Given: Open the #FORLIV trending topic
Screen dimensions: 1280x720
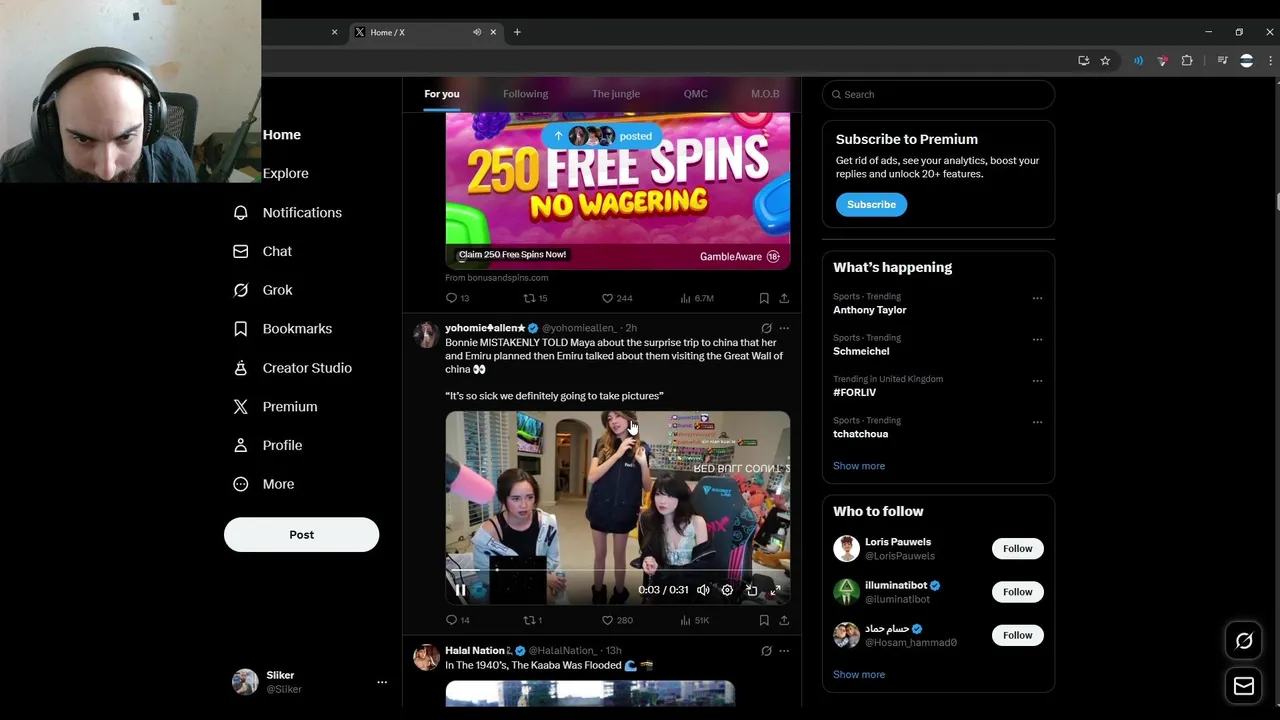Looking at the screenshot, I should [854, 393].
